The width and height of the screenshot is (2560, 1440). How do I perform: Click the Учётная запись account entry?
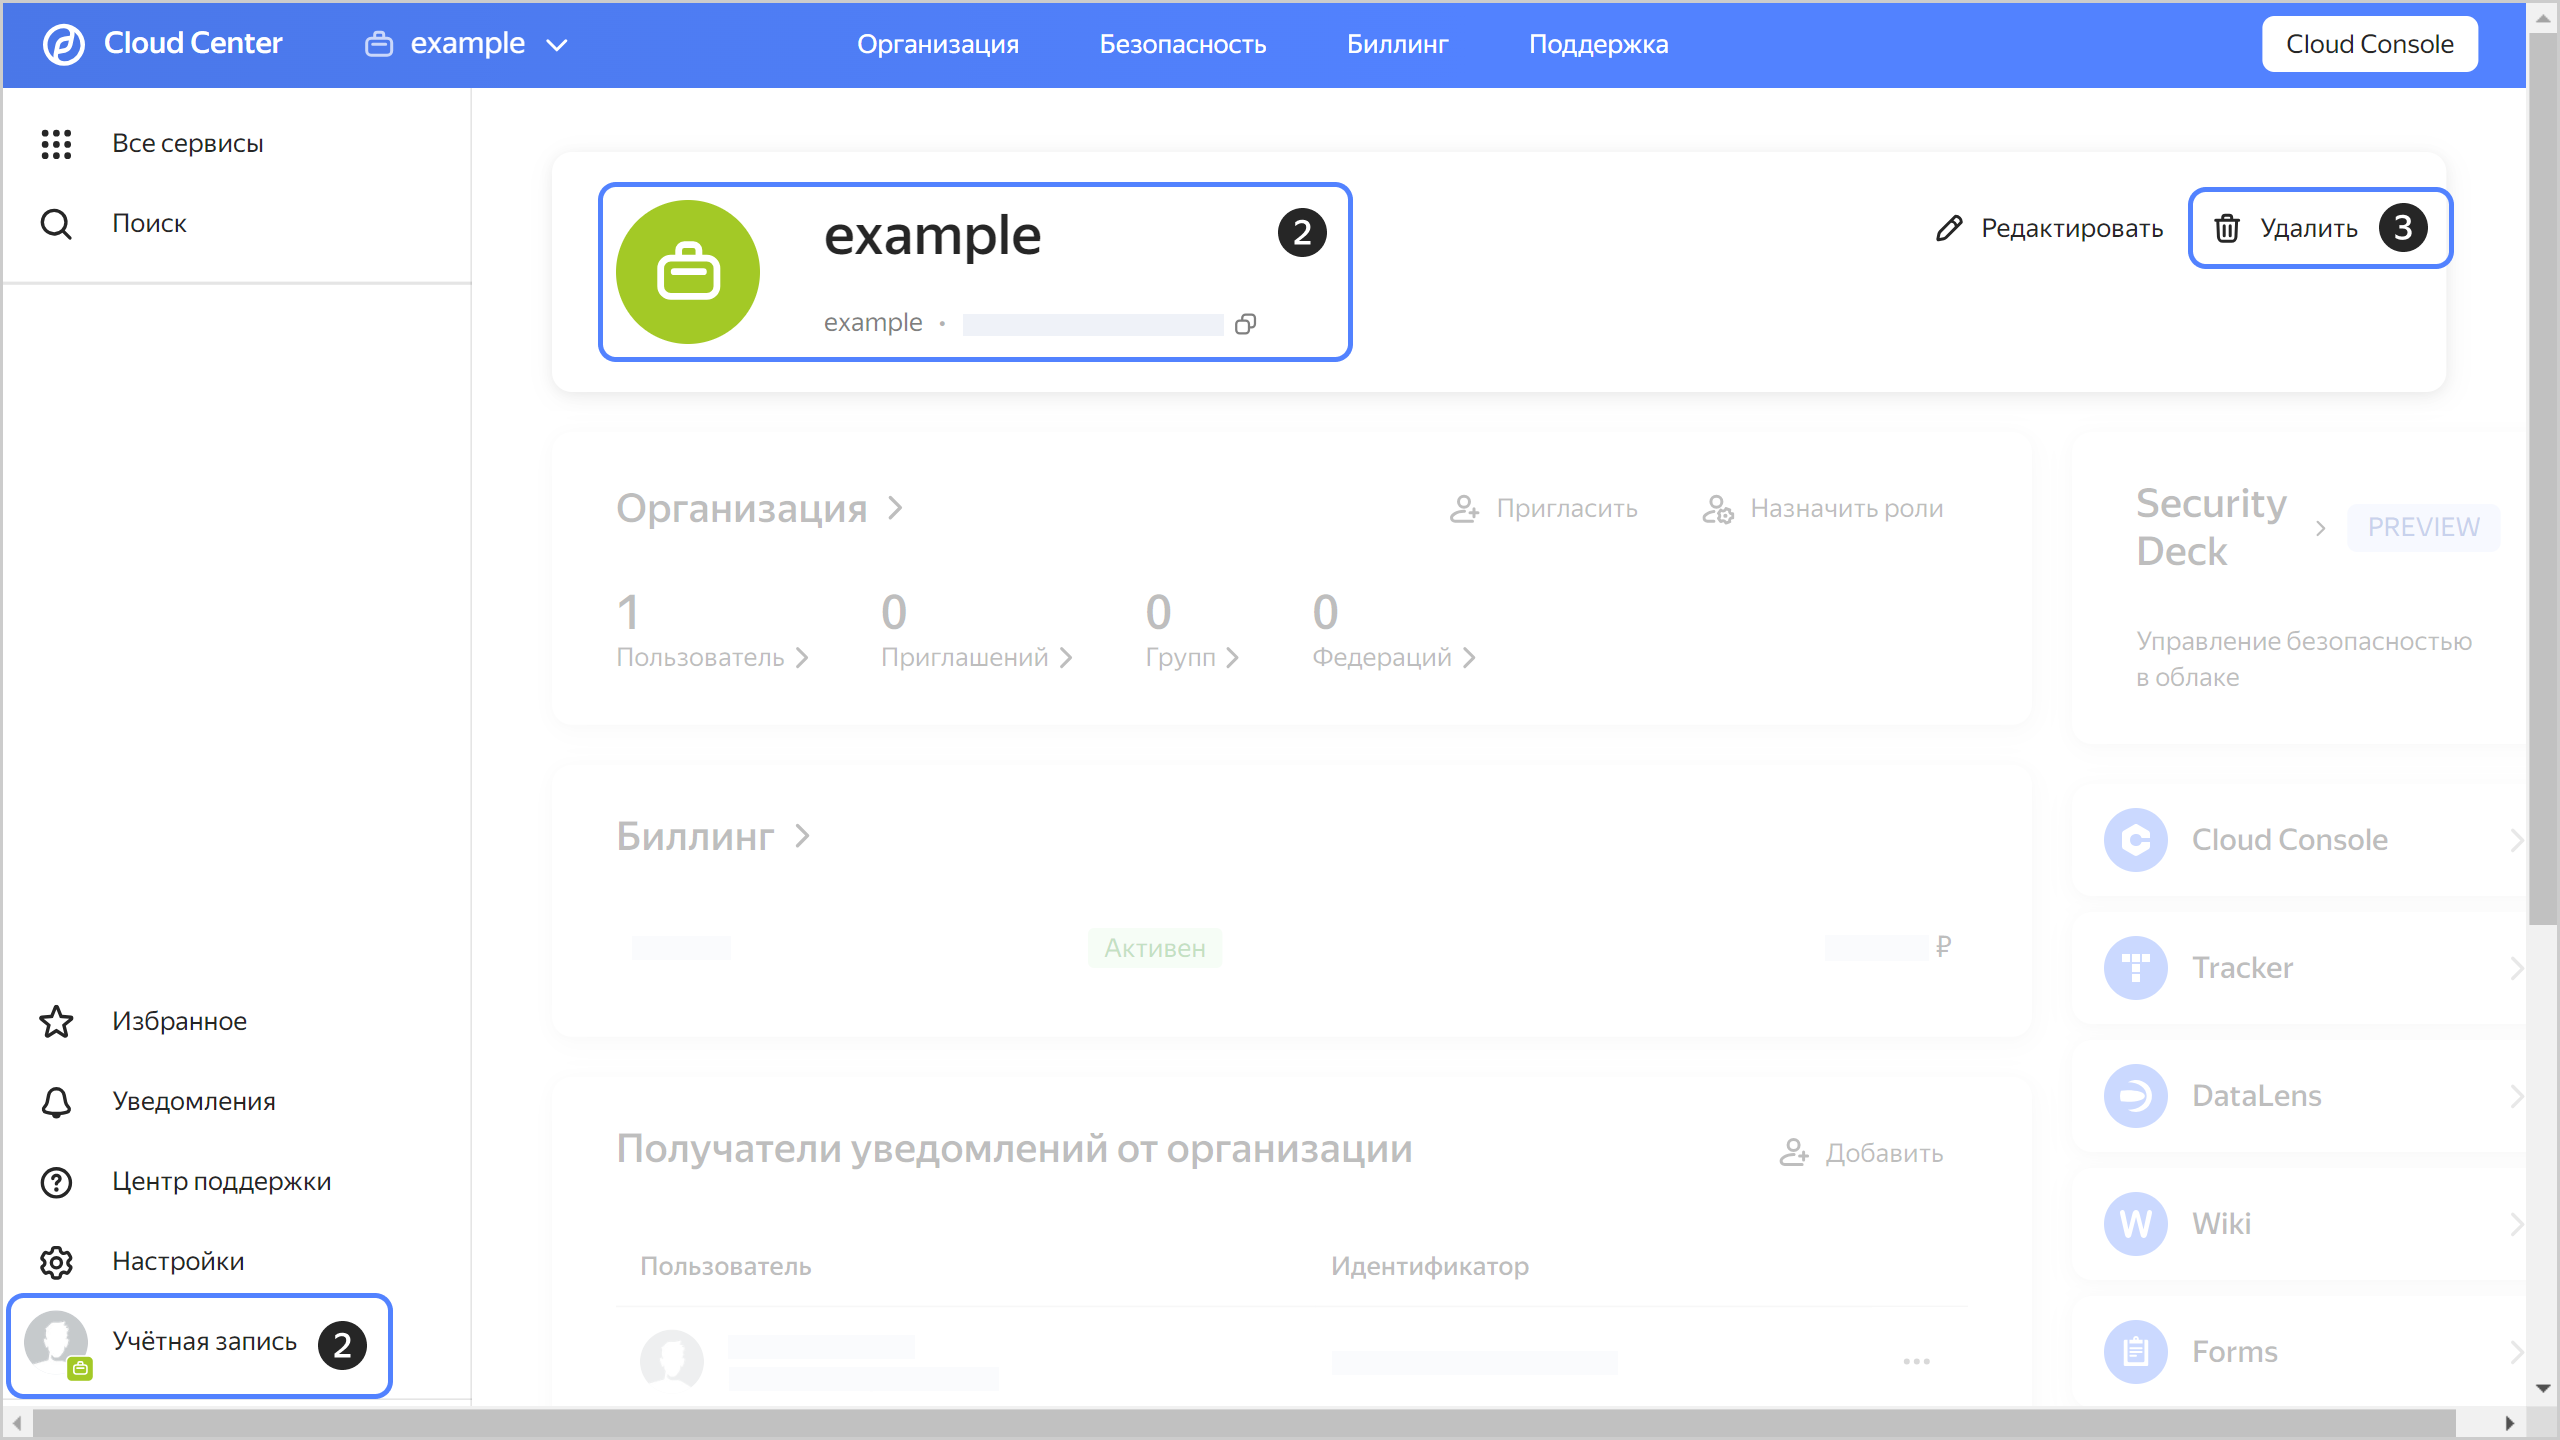[x=205, y=1341]
